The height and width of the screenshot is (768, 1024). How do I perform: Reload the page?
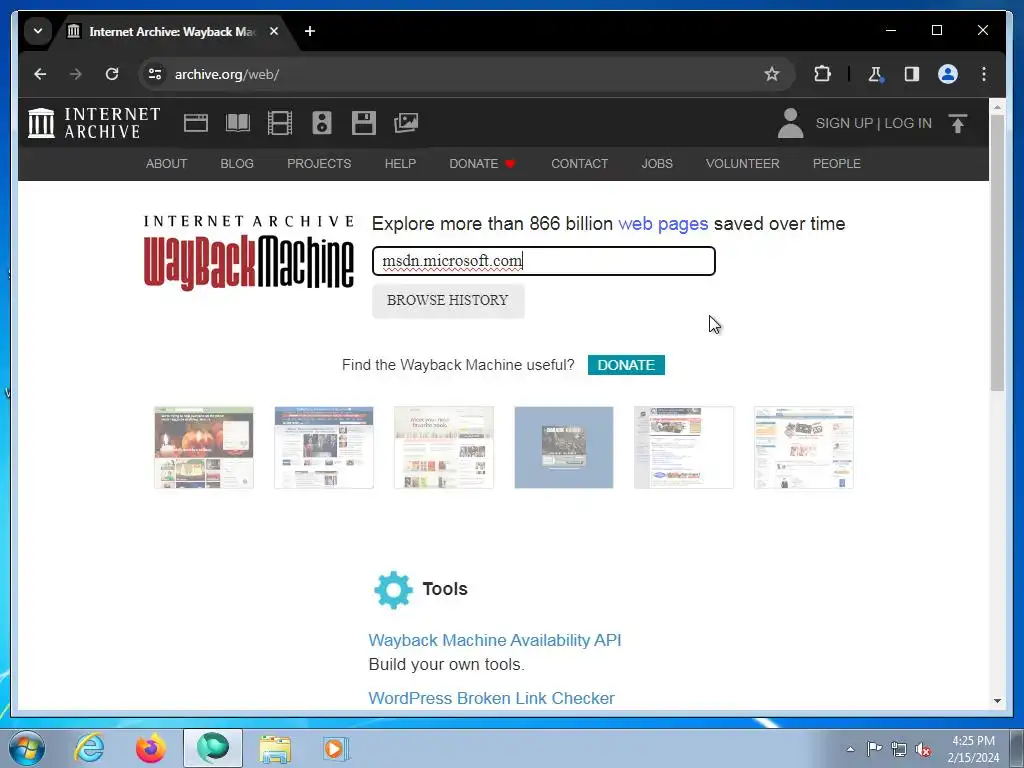coord(112,74)
